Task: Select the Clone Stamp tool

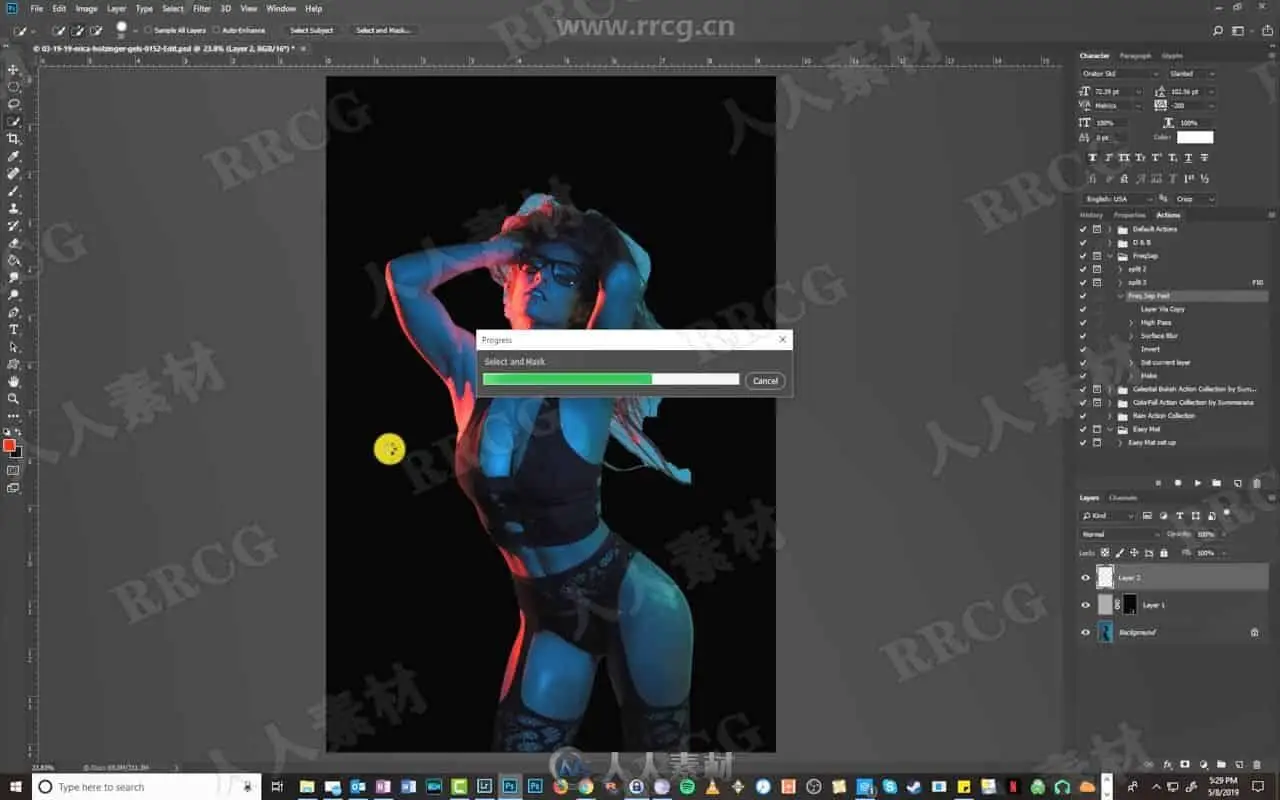Action: 14,208
